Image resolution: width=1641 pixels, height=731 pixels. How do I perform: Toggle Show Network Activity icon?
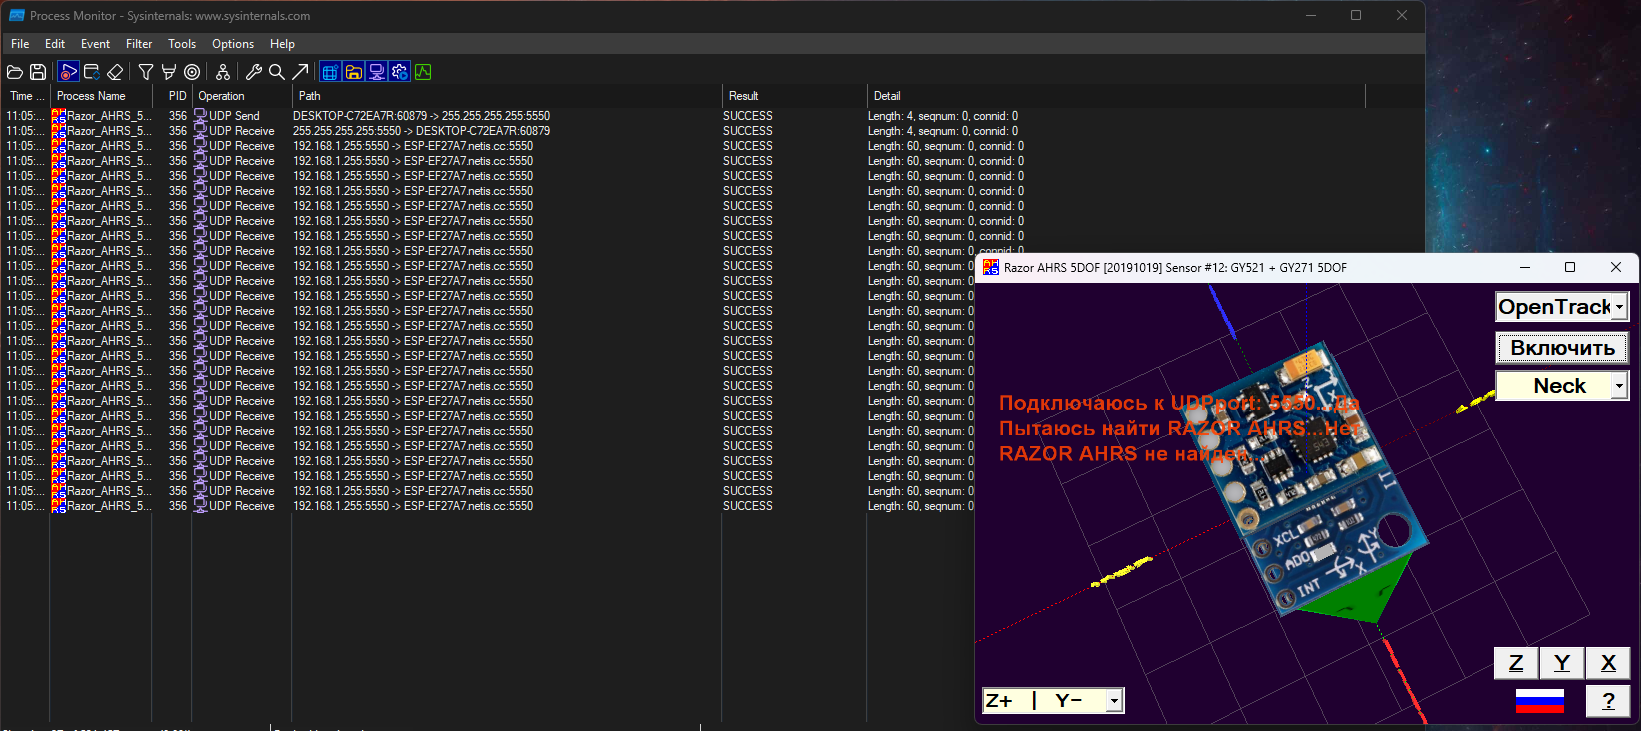coord(377,72)
